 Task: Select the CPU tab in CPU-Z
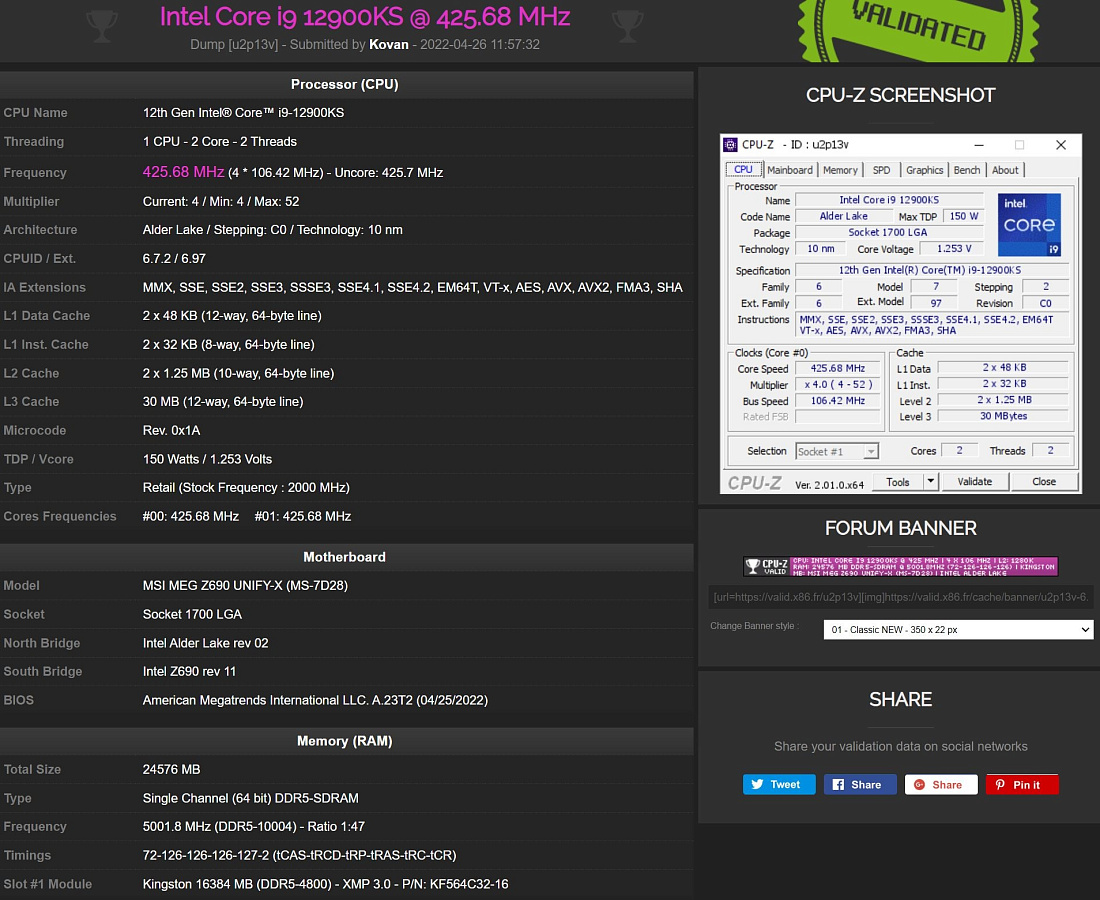pyautogui.click(x=743, y=169)
